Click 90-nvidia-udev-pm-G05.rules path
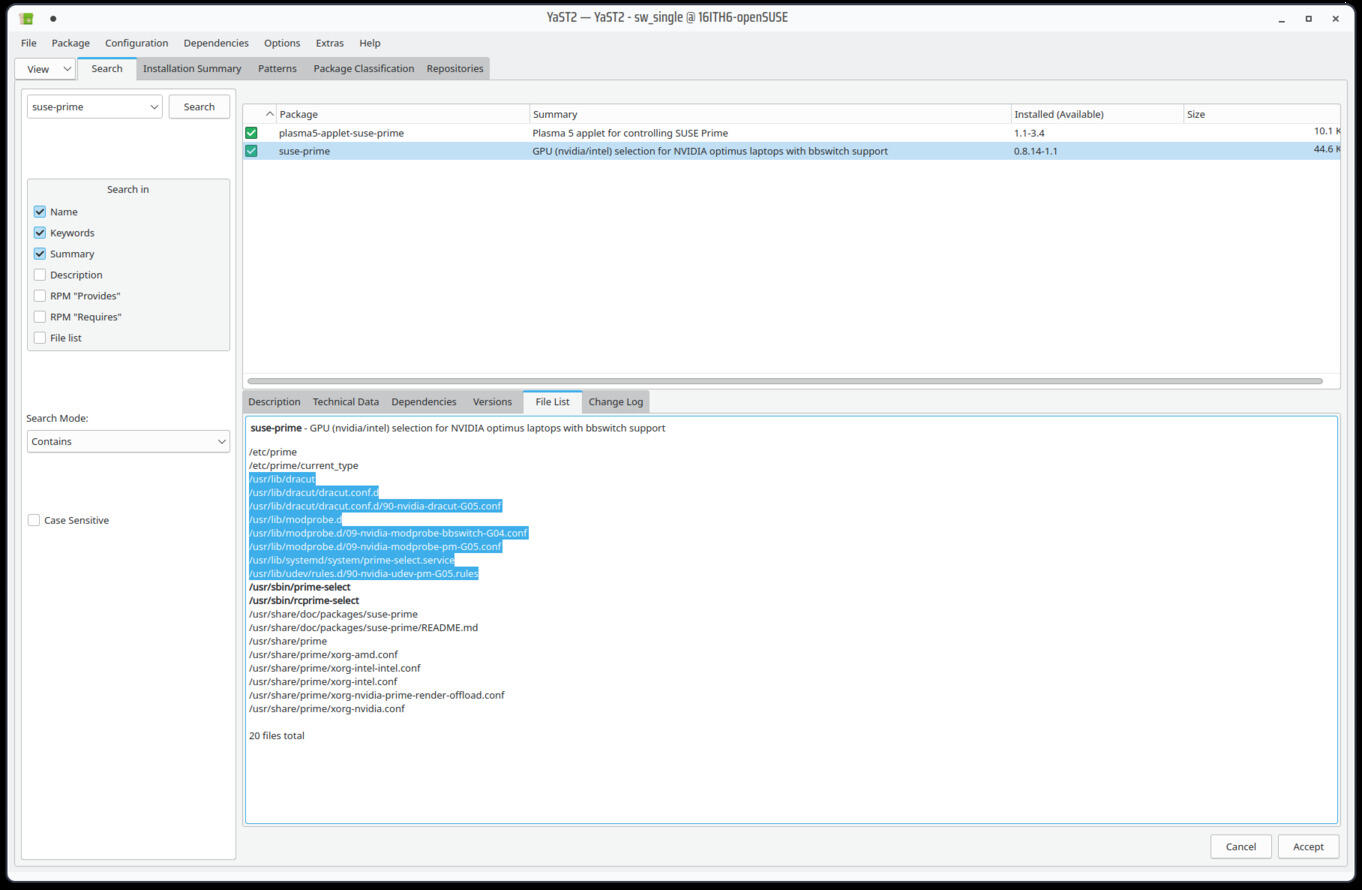Image resolution: width=1362 pixels, height=890 pixels. (364, 574)
